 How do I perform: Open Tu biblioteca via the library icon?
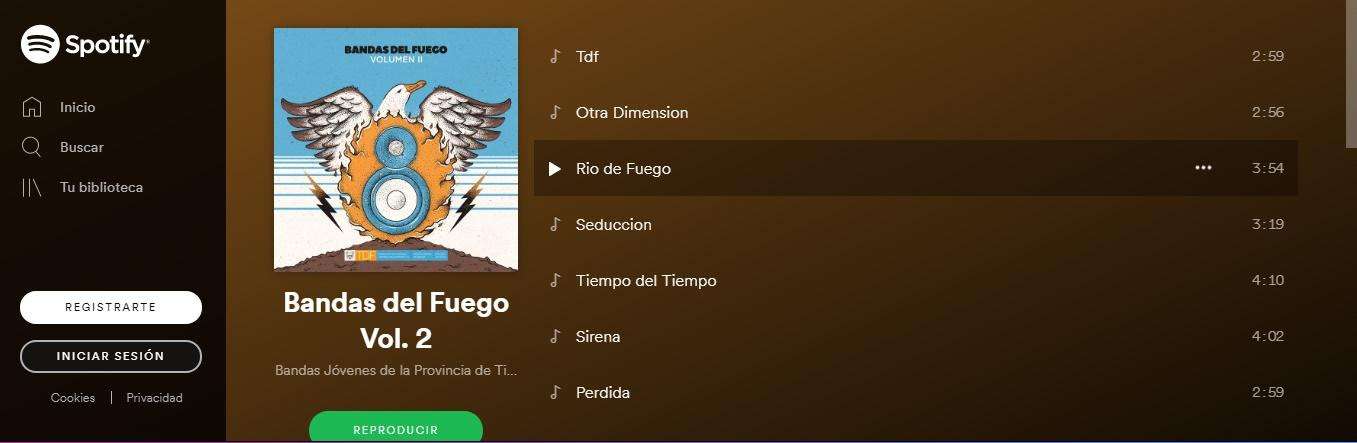tap(32, 187)
